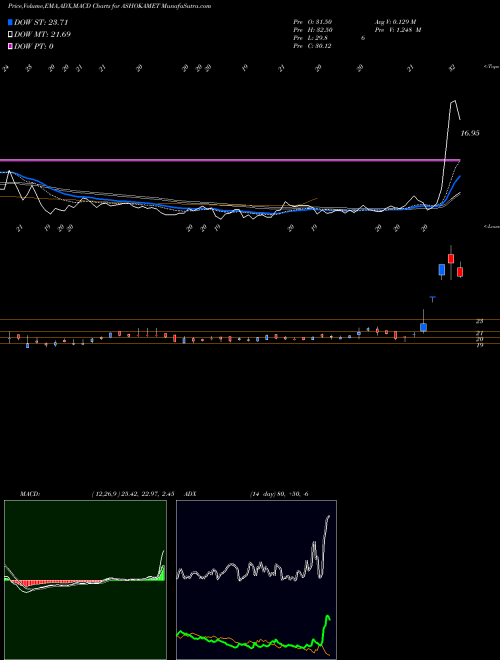The image size is (500, 660).
Task: Click the 'Pre H: 32.50' high value
Action: (313, 30)
